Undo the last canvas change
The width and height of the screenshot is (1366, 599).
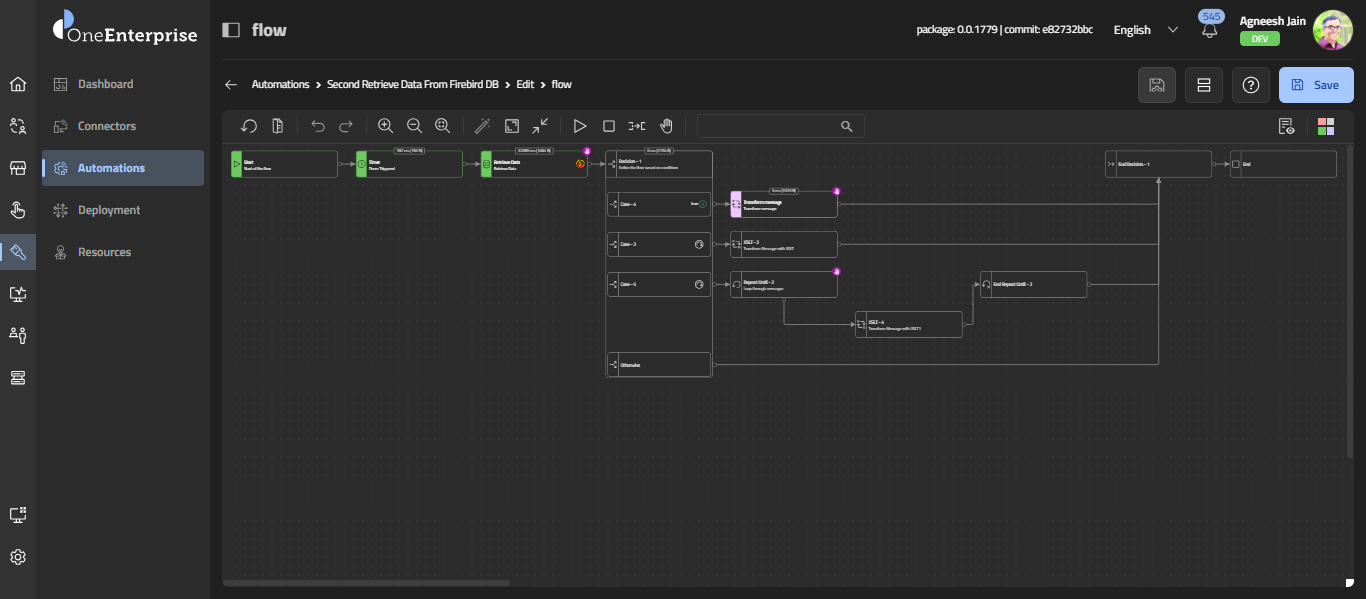click(x=318, y=126)
